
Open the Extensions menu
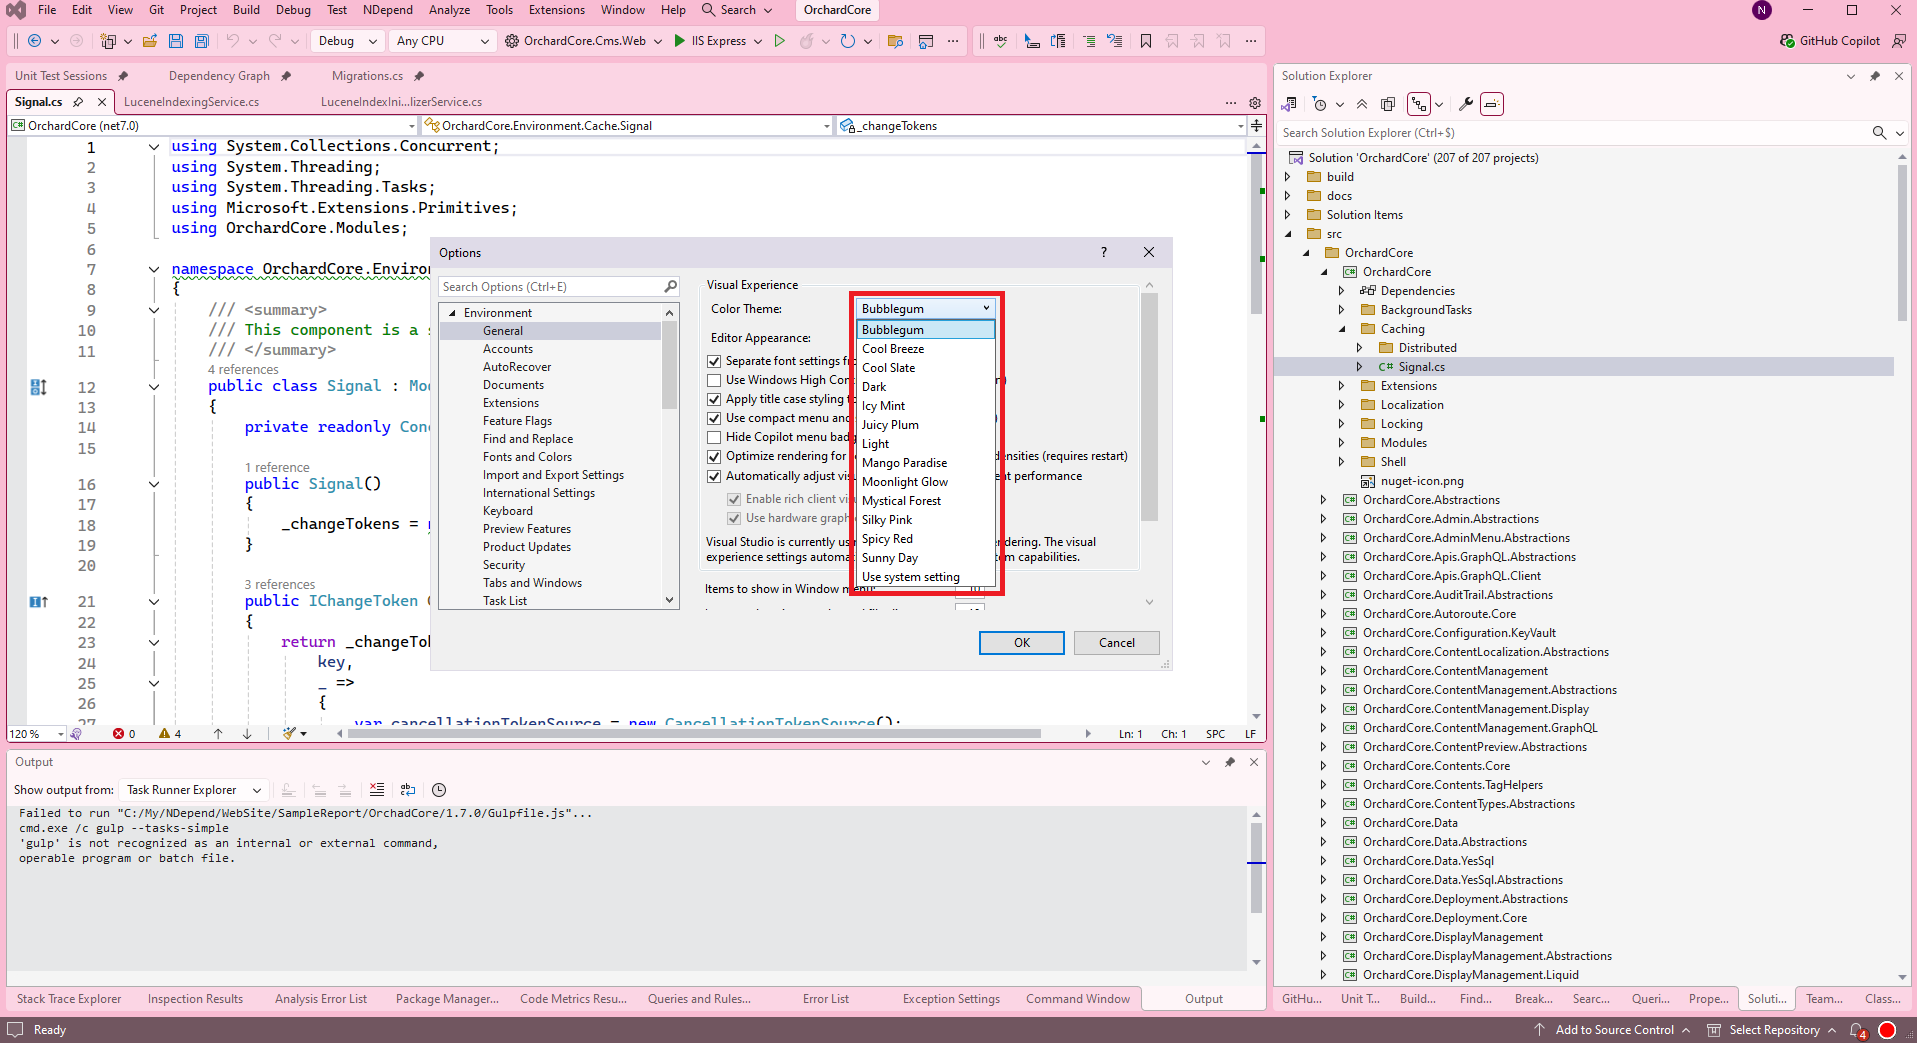[557, 10]
